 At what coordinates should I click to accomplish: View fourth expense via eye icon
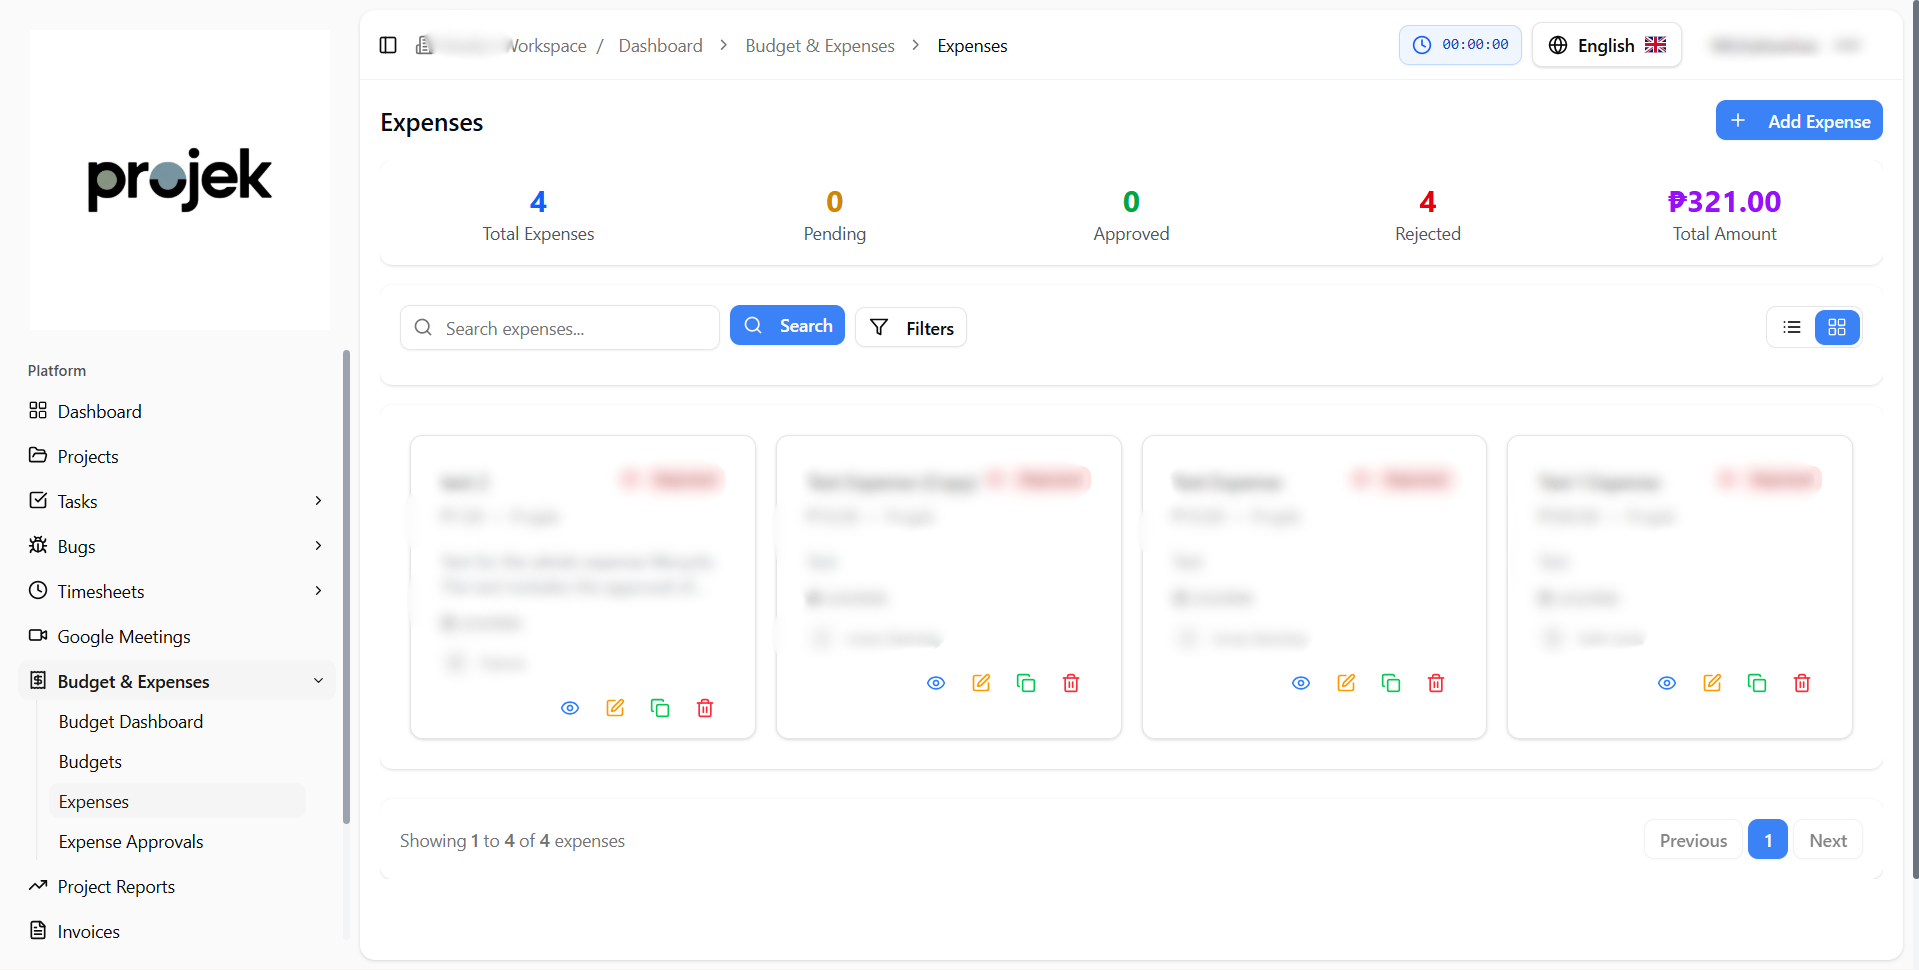[x=1667, y=683]
